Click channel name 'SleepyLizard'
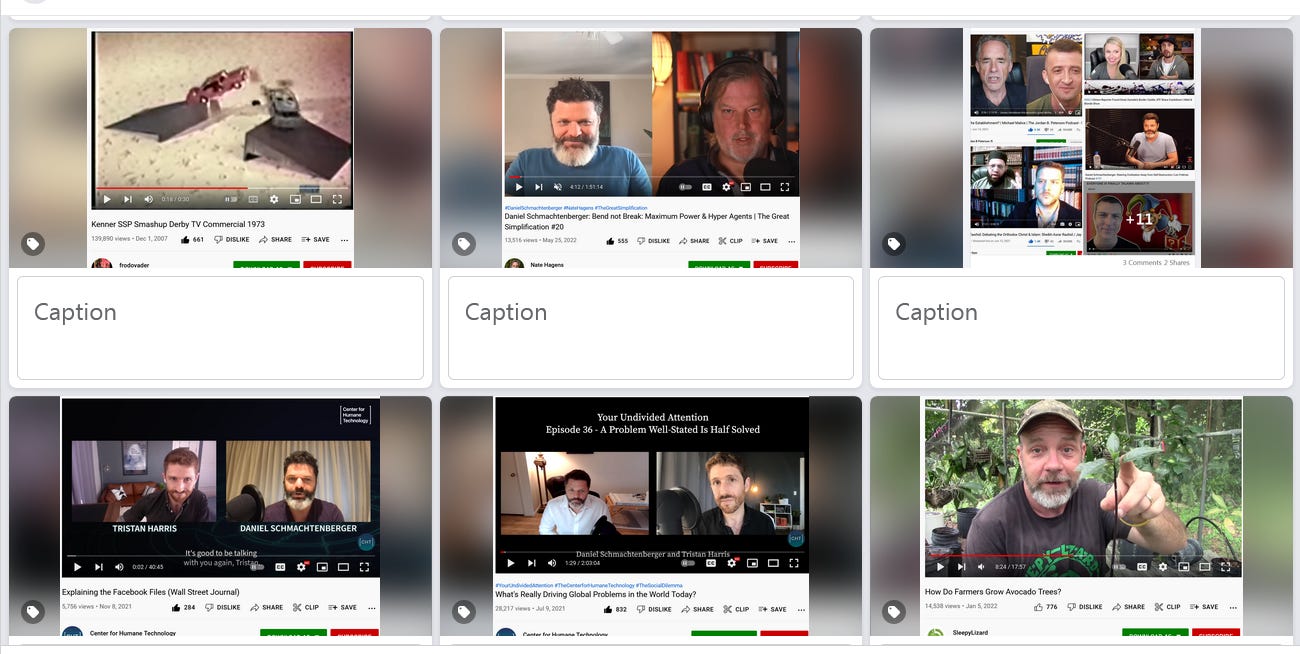 [x=968, y=634]
